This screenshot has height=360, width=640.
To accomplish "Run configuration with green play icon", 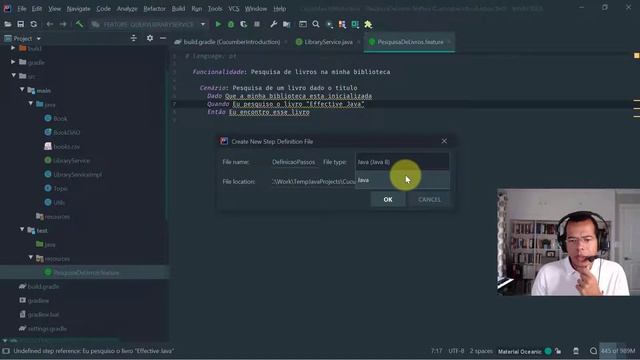I will point(218,24).
